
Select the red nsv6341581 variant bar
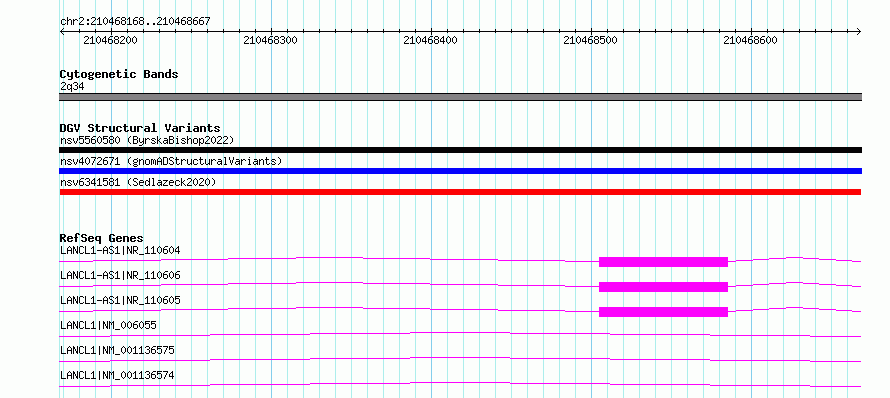click(x=460, y=192)
